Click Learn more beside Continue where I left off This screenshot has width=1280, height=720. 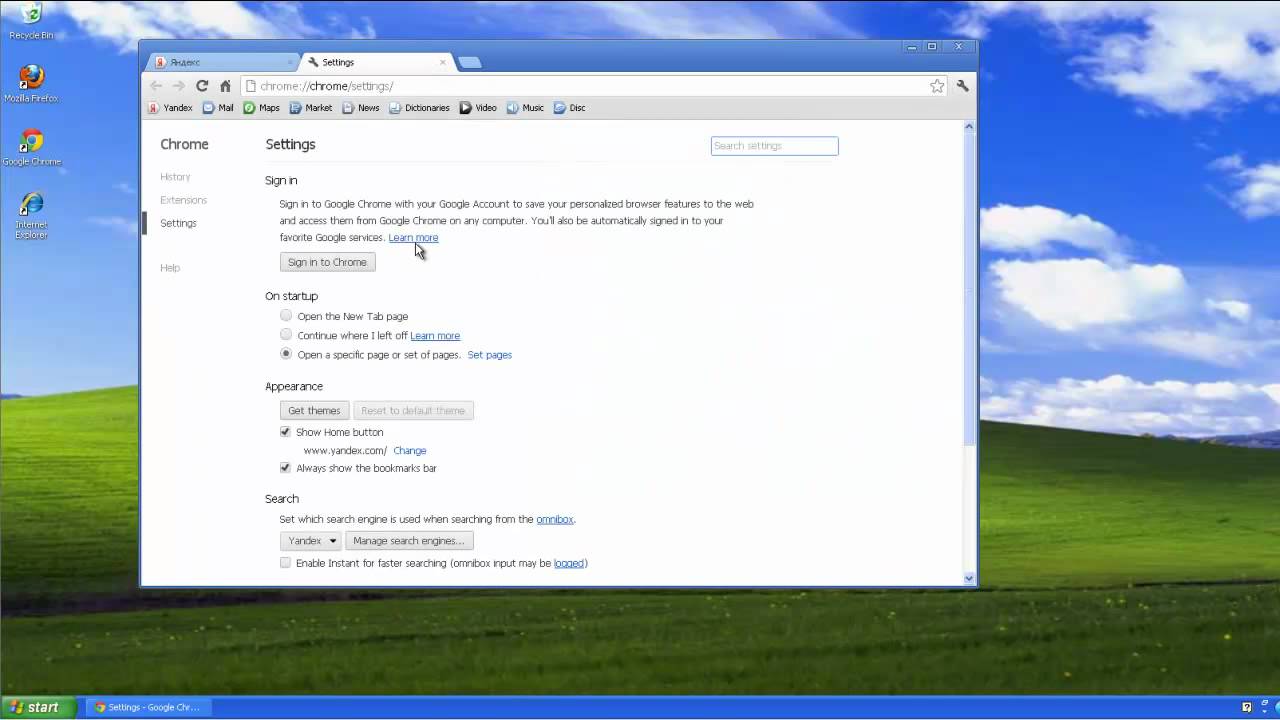[435, 336]
